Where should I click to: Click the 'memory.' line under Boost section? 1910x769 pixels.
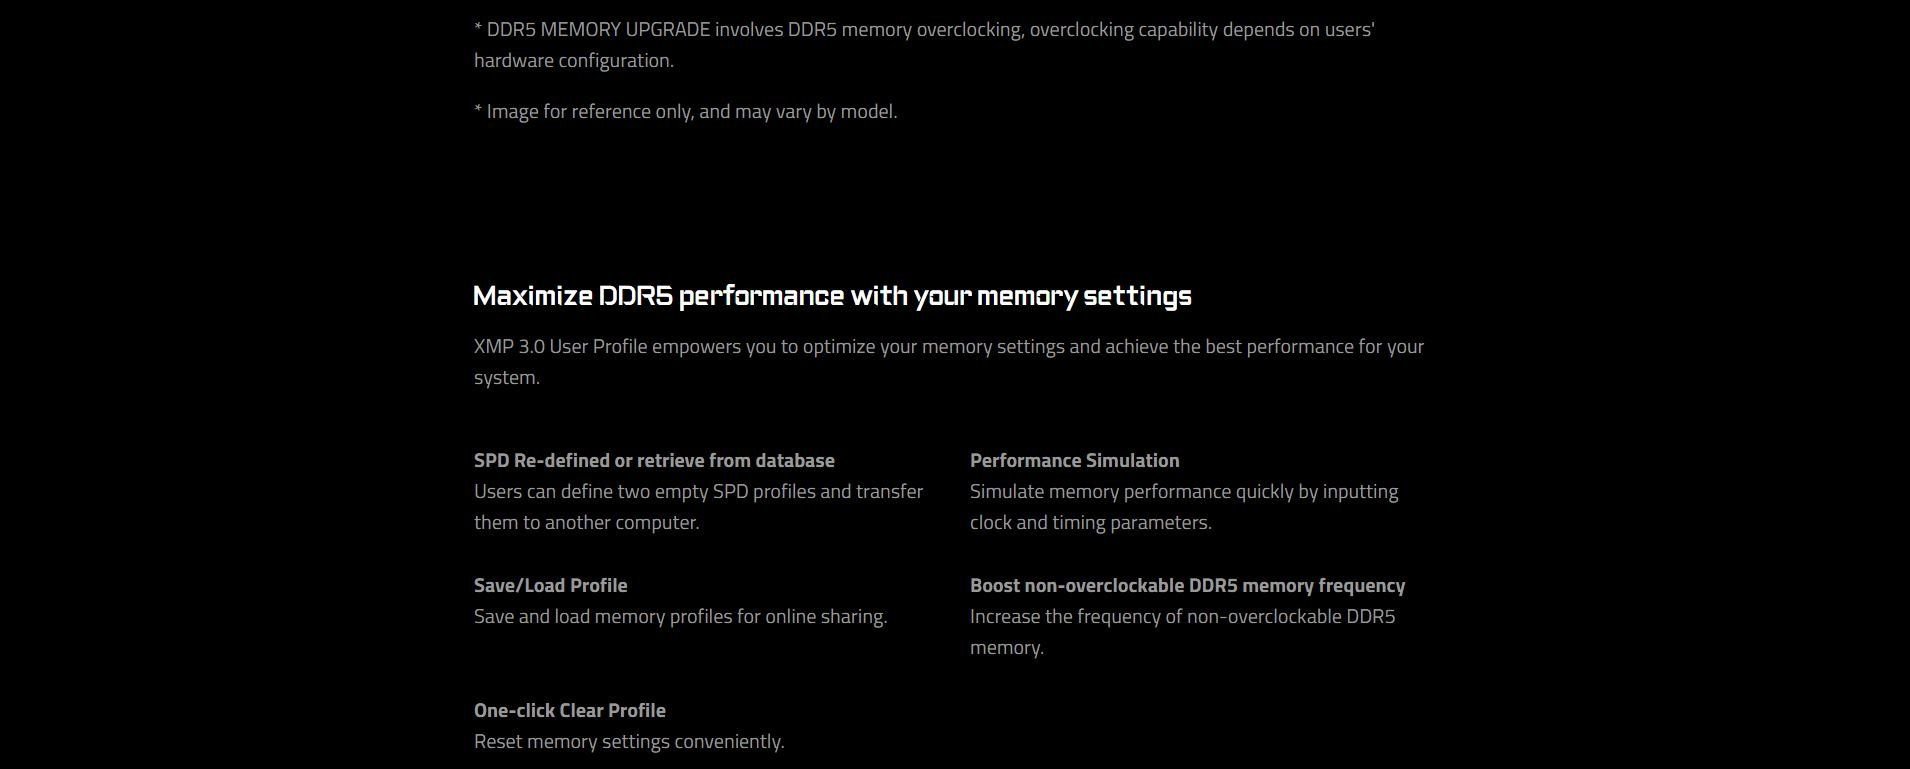click(x=1007, y=647)
